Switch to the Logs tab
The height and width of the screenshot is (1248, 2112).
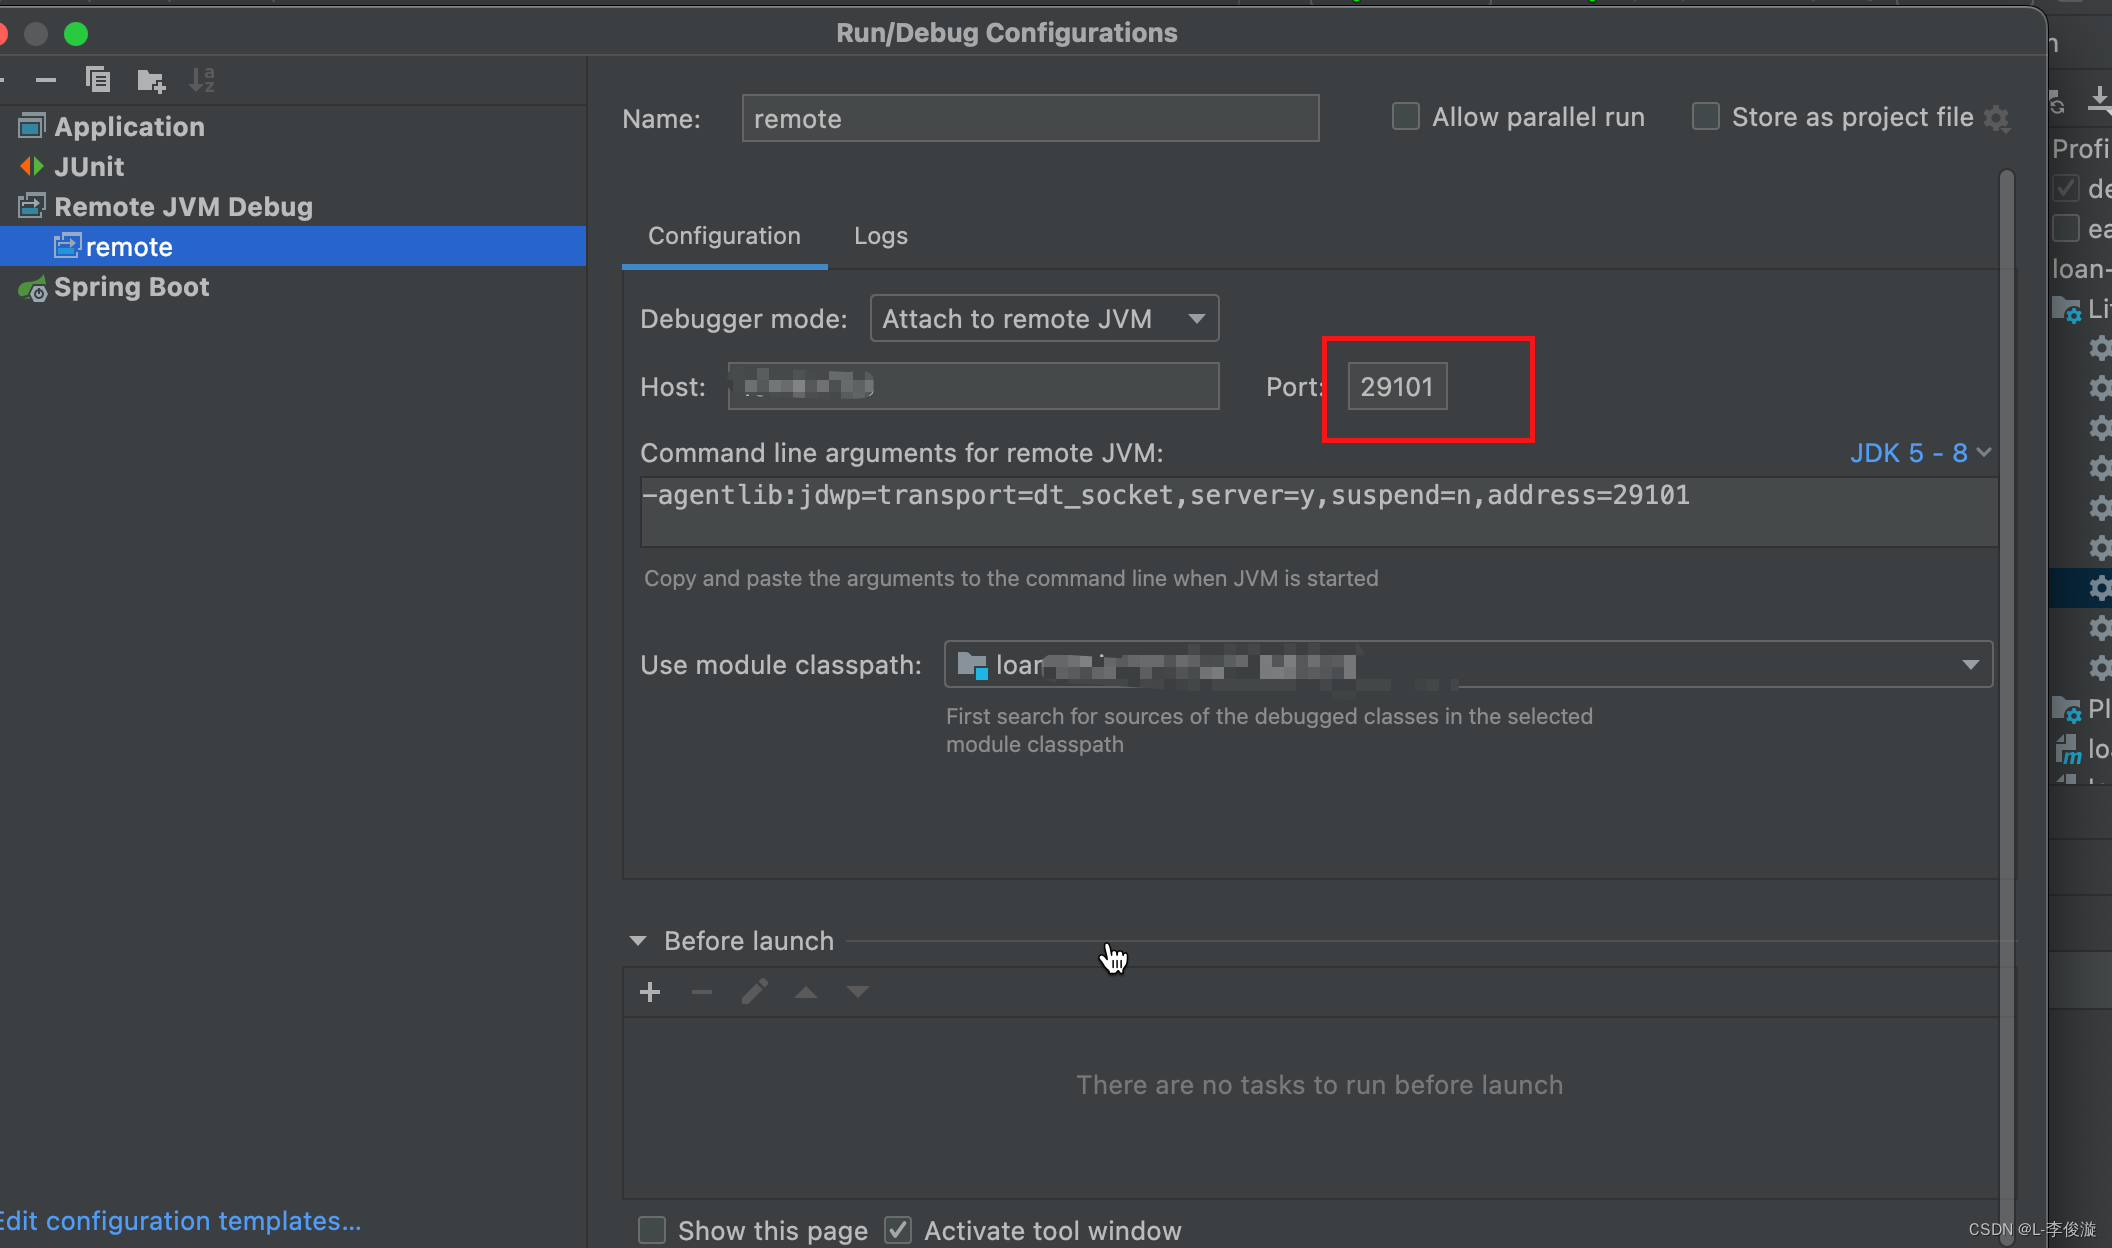pyautogui.click(x=880, y=236)
